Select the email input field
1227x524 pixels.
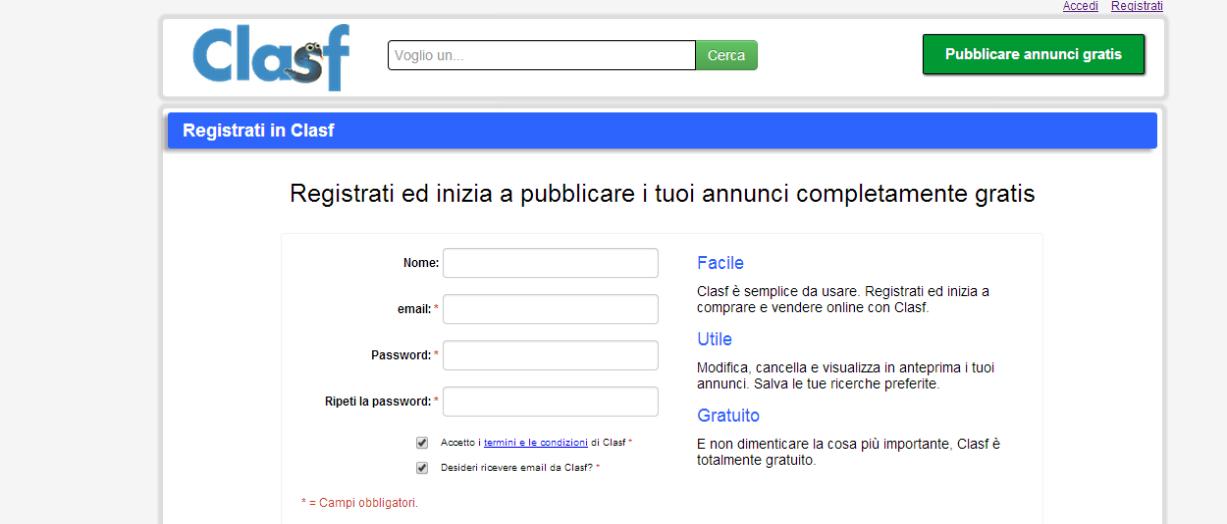coord(551,309)
